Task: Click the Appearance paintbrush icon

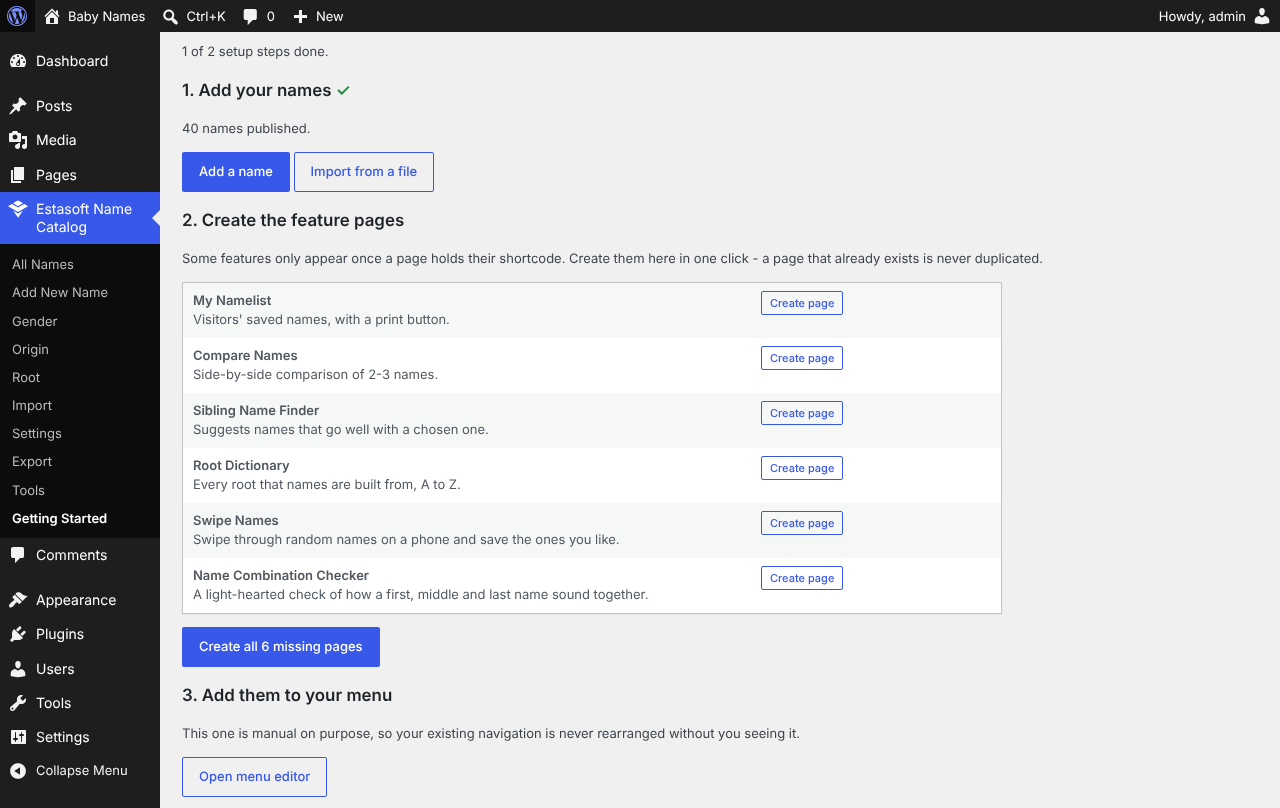Action: [18, 600]
